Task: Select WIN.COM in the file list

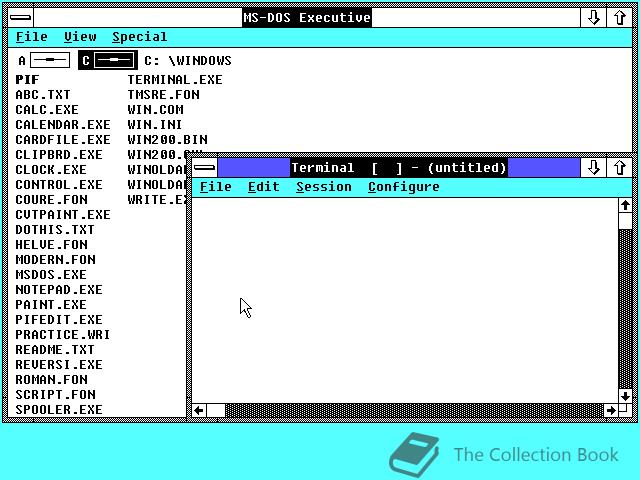Action: click(156, 110)
